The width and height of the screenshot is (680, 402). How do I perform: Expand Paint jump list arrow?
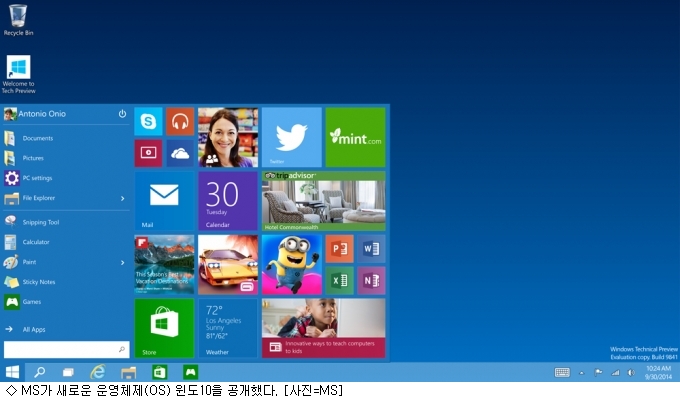tap(123, 262)
